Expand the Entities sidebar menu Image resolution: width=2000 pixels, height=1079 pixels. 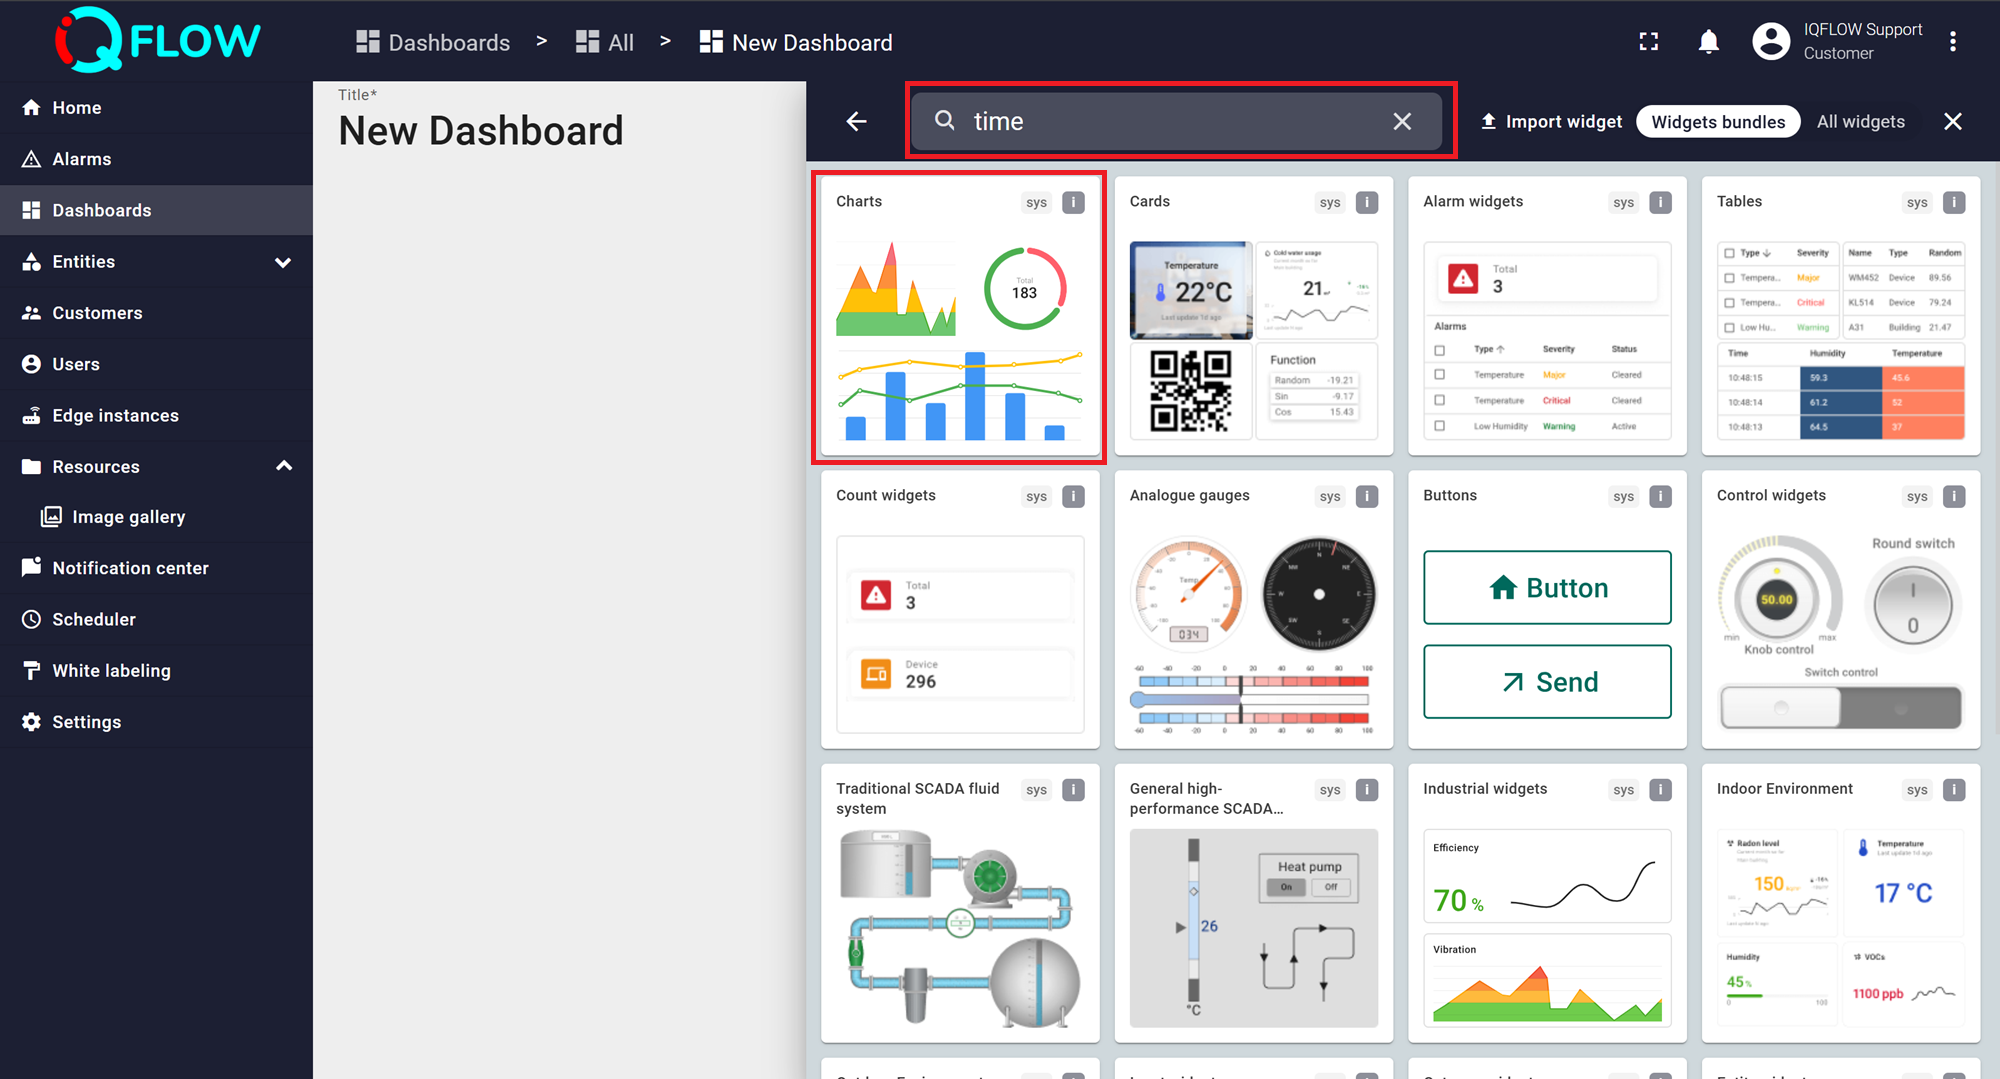tap(283, 262)
